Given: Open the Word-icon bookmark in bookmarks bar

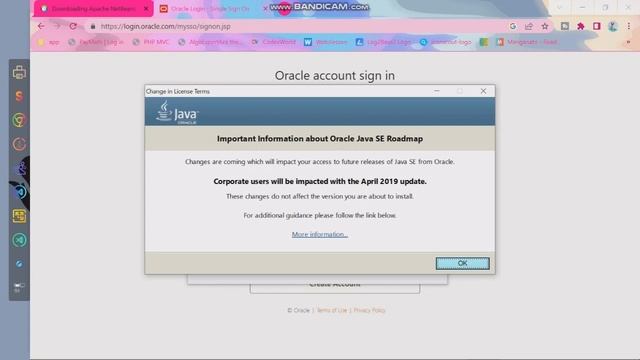Looking at the screenshot, I should pyautogui.click(x=325, y=42).
